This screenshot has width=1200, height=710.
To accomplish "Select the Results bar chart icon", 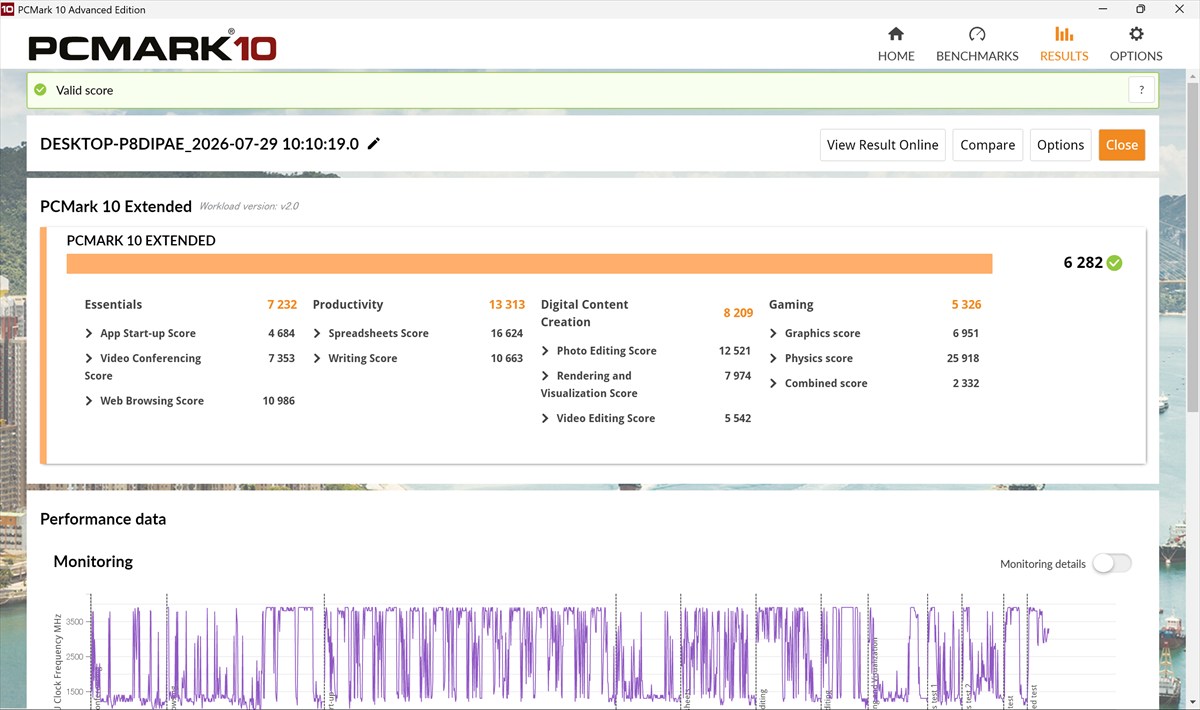I will (1064, 34).
